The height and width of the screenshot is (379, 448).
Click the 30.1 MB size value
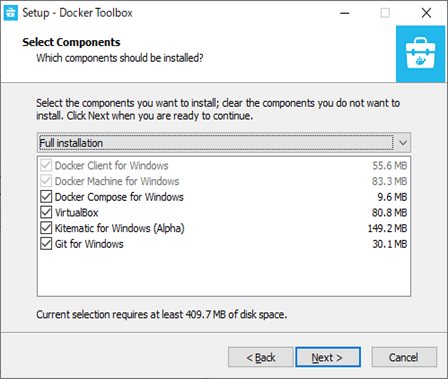coord(390,244)
